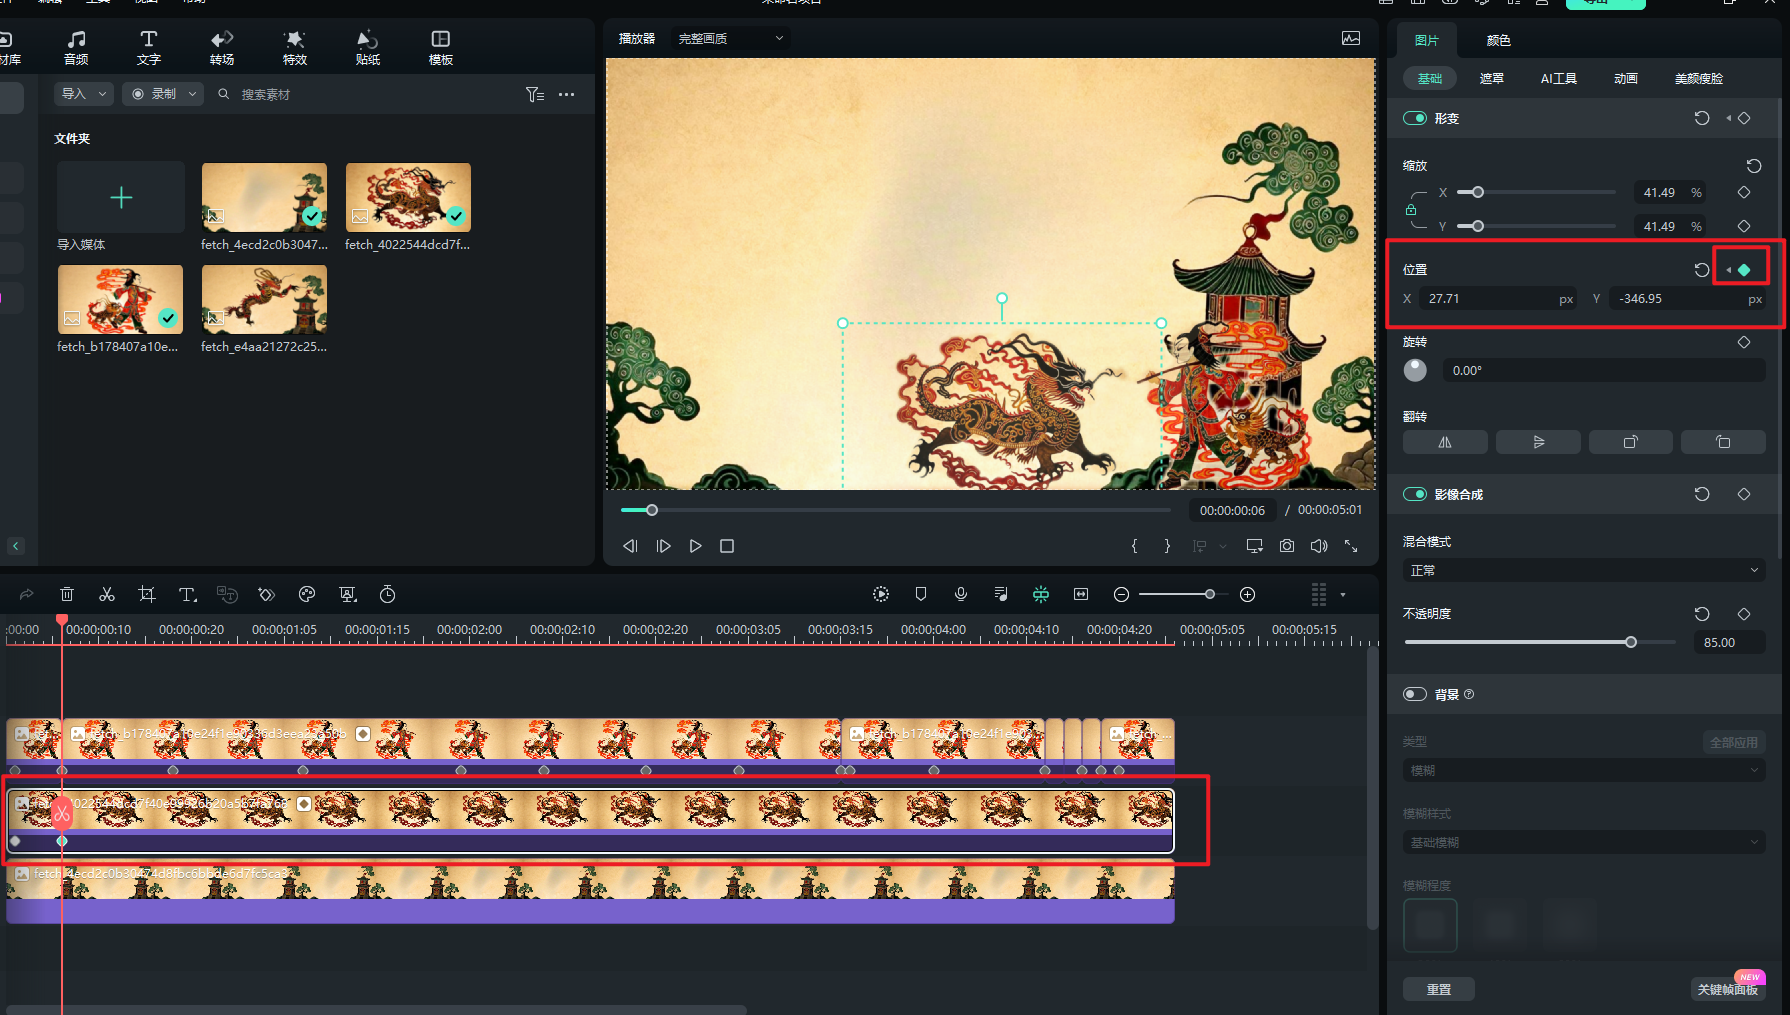Click the position X value field
The image size is (1790, 1015).
click(1490, 299)
